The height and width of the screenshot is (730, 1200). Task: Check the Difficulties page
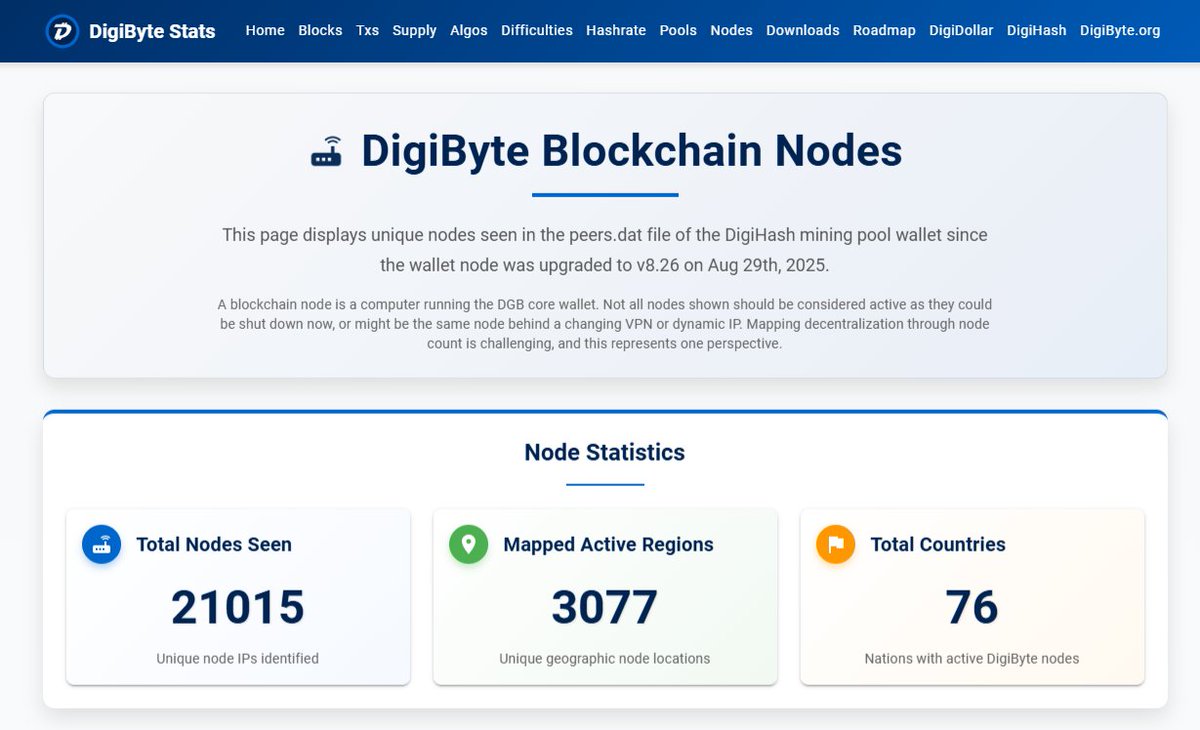click(x=537, y=30)
